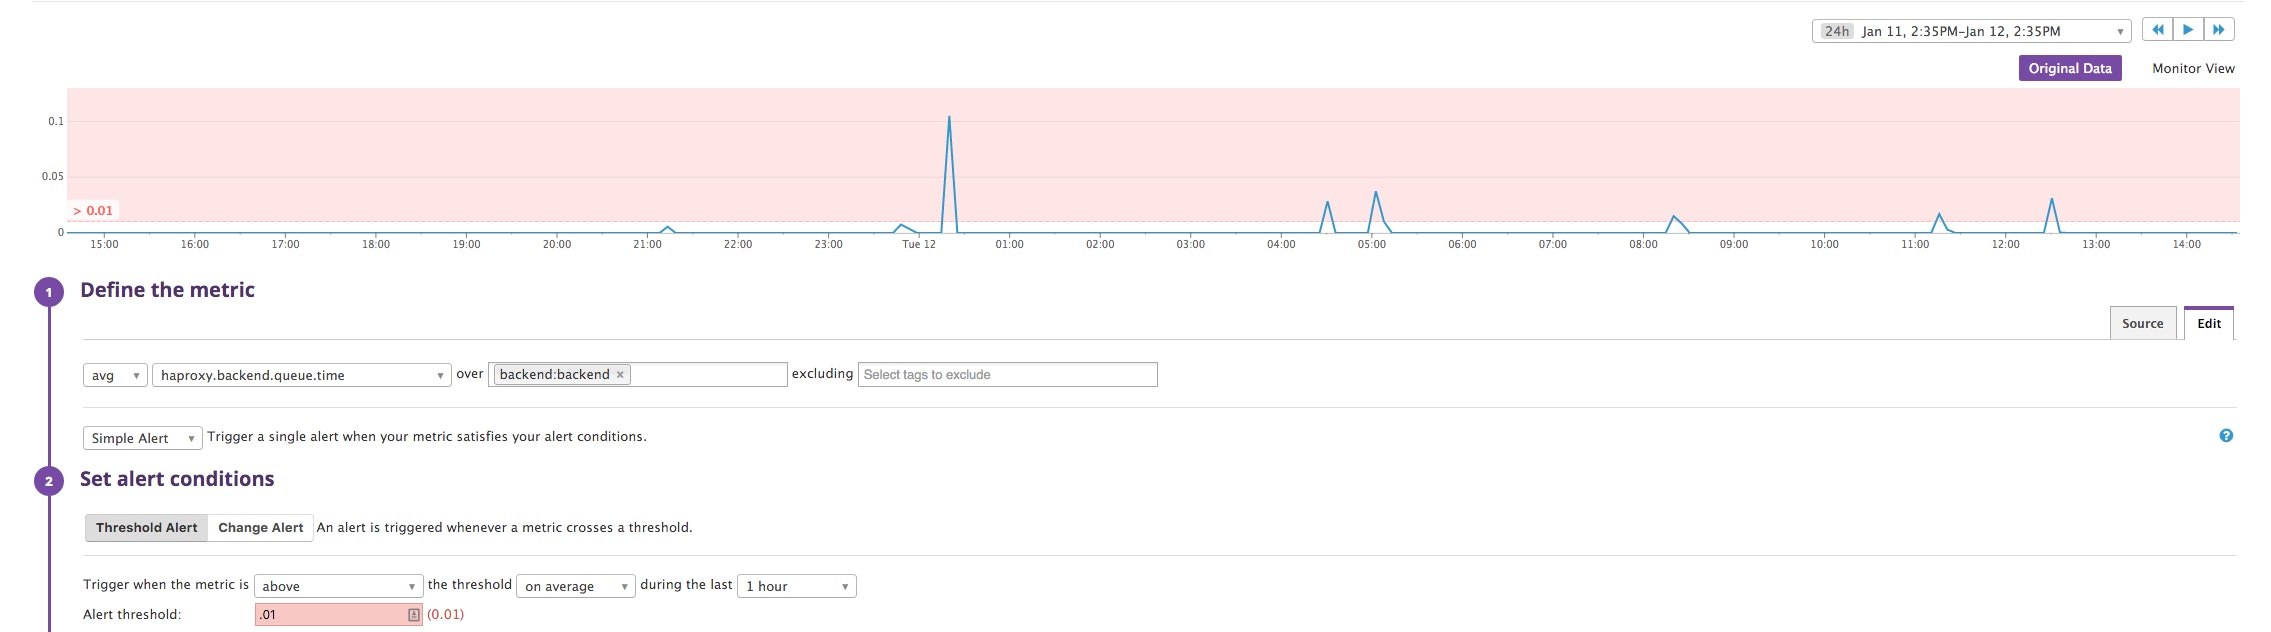
Task: Click the step 1 circle marker
Action: pos(48,292)
